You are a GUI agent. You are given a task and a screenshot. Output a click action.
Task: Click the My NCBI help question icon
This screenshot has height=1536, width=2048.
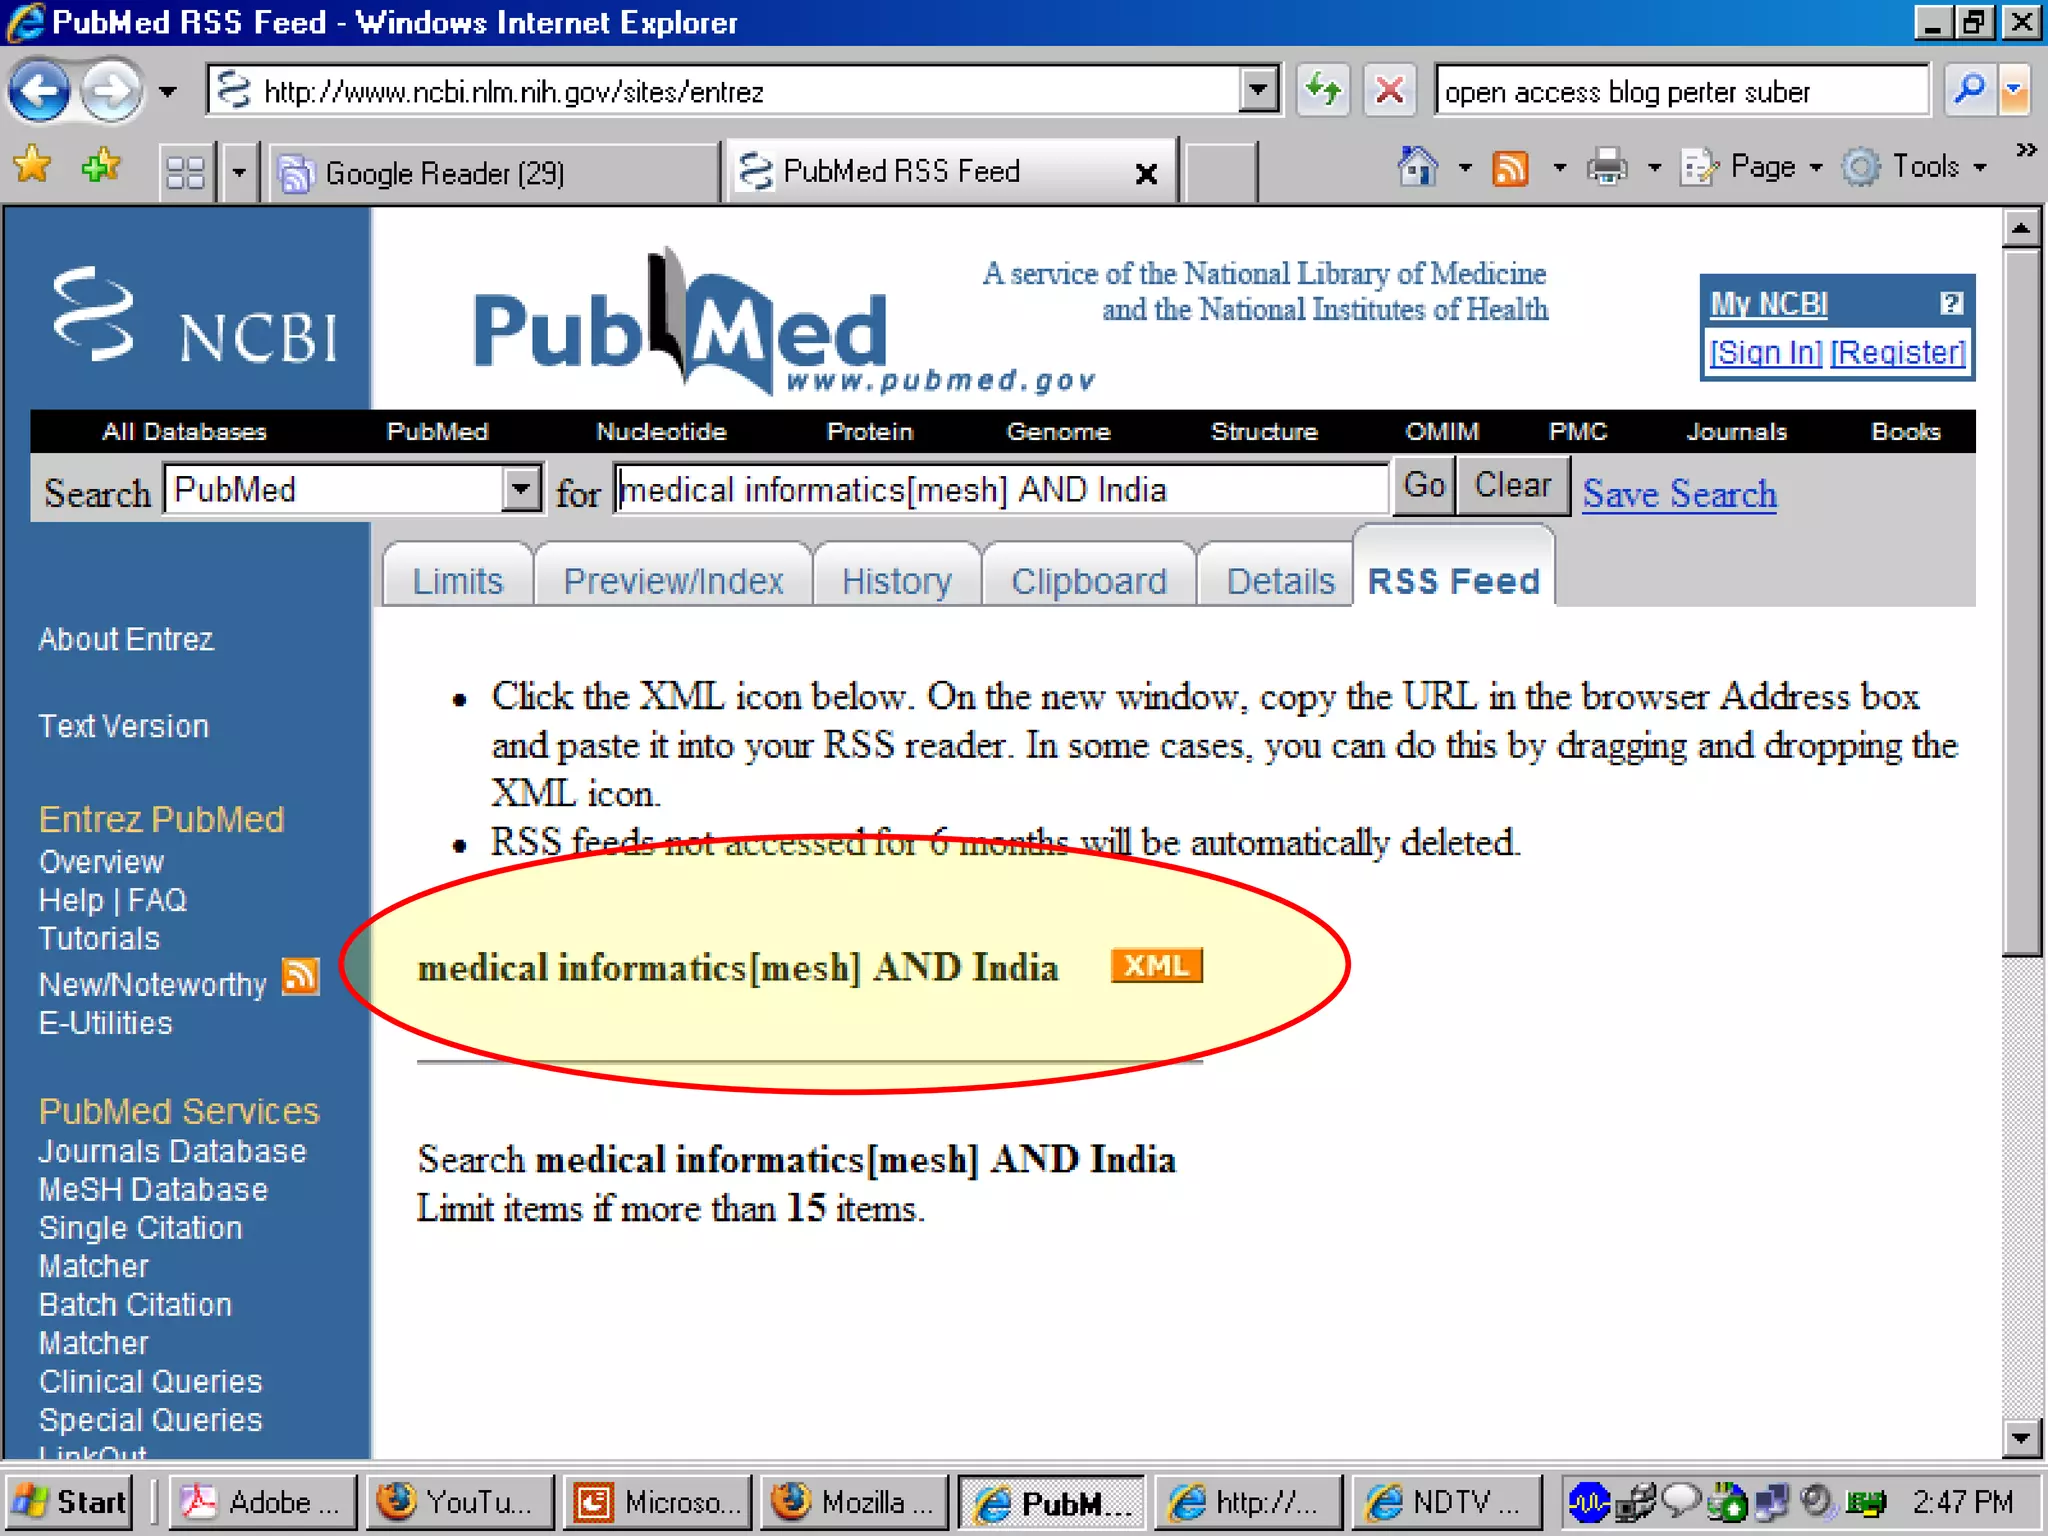1950,303
